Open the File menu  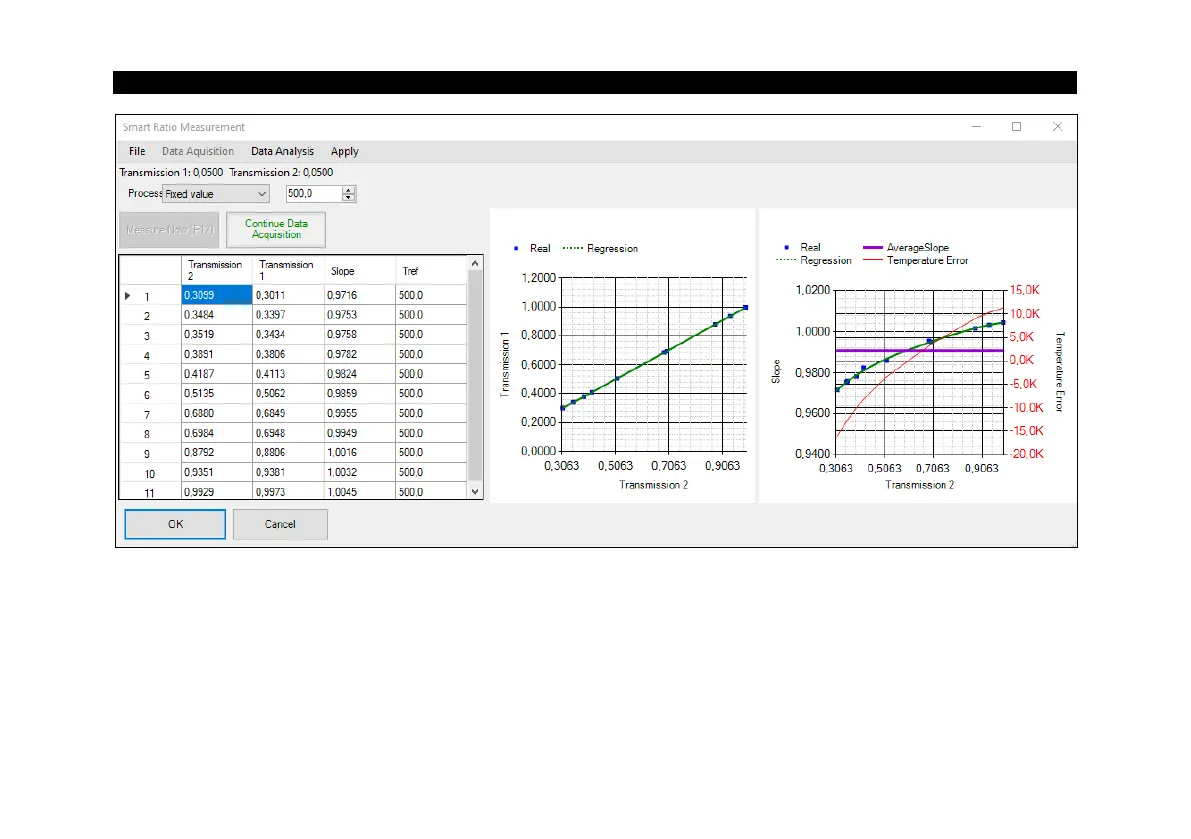coord(137,151)
